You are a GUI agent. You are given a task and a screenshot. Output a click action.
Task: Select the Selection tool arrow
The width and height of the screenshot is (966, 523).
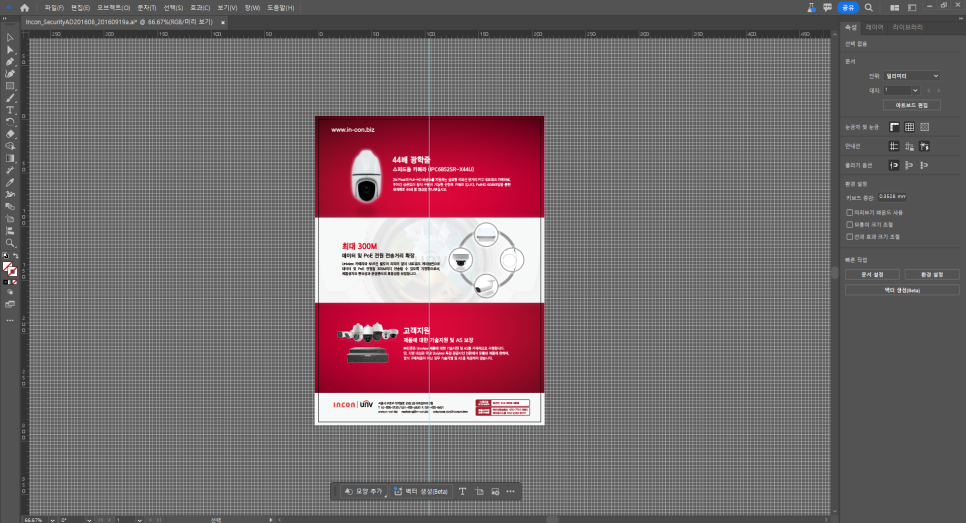10,38
